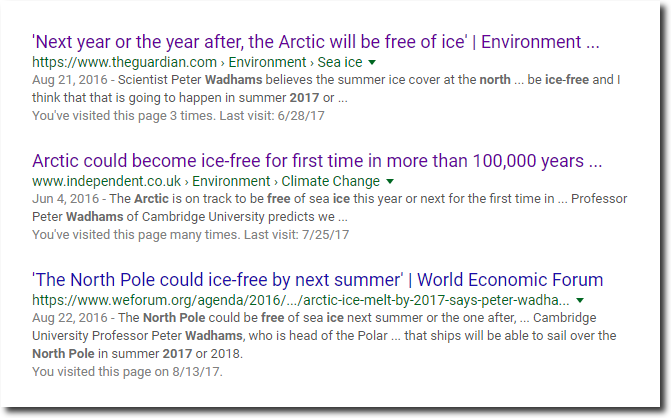Screen dimensions: 671x418
Task: Click the 'North Pole in summer 2017 or 2018' snippet line
Action: [137, 353]
